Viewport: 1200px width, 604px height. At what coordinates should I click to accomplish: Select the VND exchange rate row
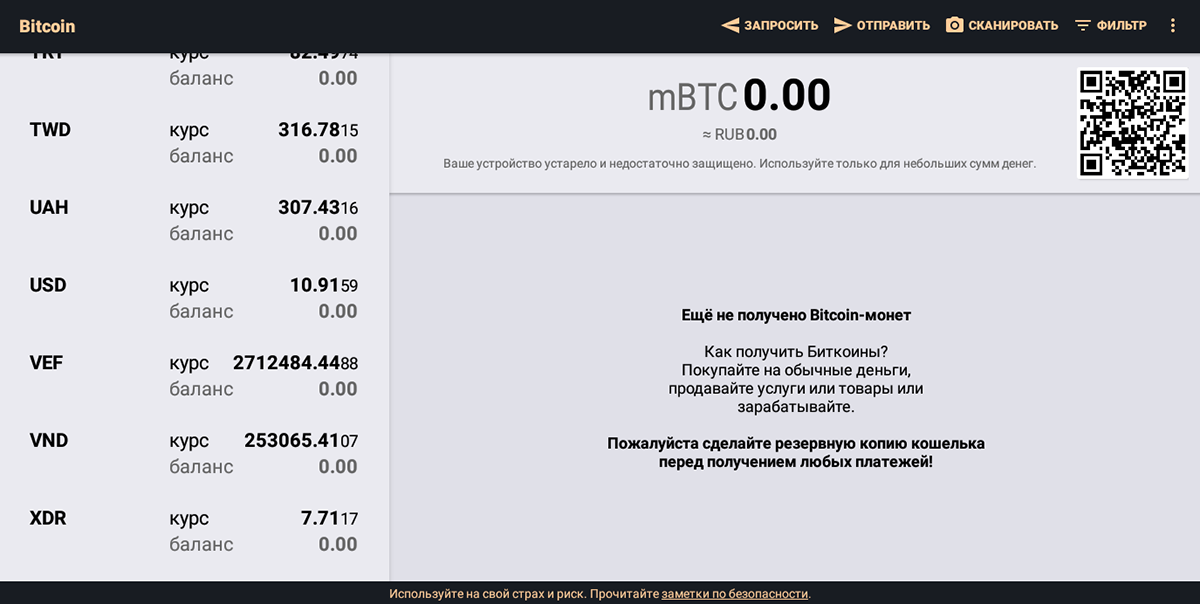tap(194, 453)
